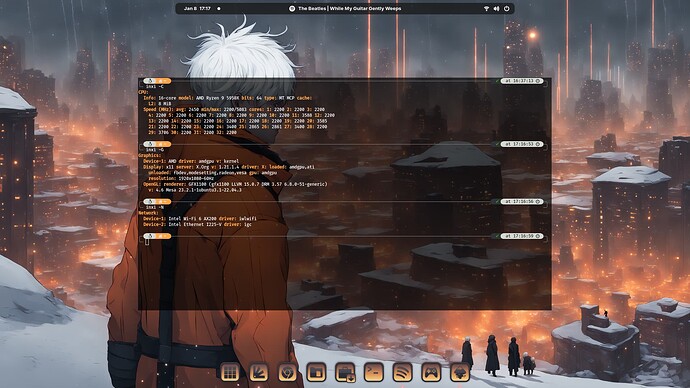690x388 pixels.
Task: Click the "inxi -G" command text
Action: (154, 150)
